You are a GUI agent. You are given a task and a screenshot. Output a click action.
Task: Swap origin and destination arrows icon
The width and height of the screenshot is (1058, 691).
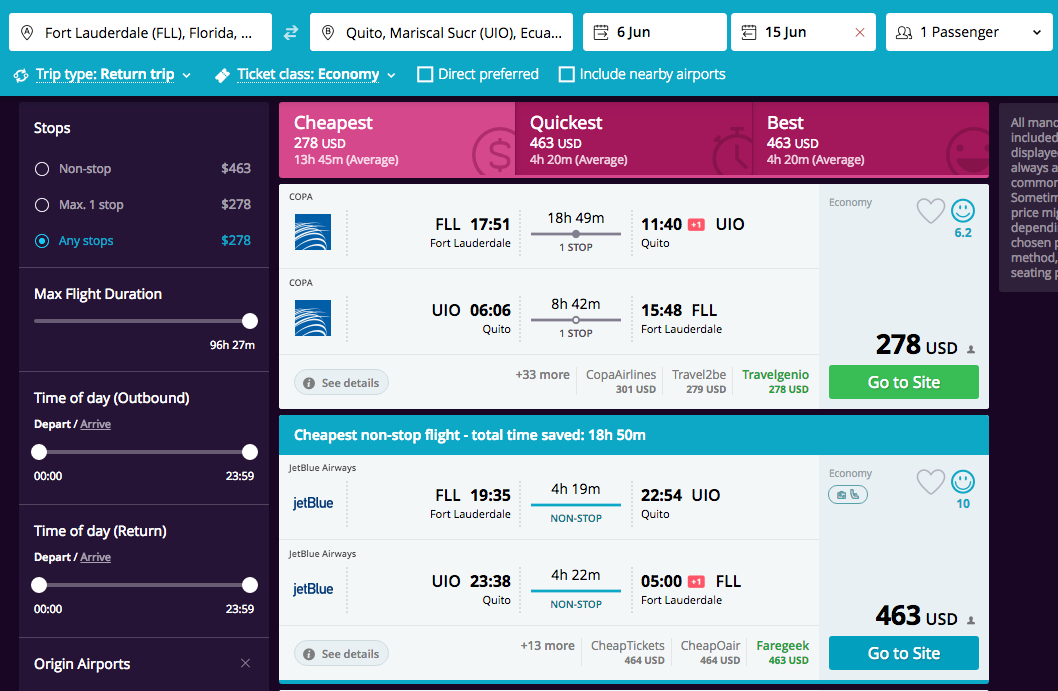pos(291,32)
